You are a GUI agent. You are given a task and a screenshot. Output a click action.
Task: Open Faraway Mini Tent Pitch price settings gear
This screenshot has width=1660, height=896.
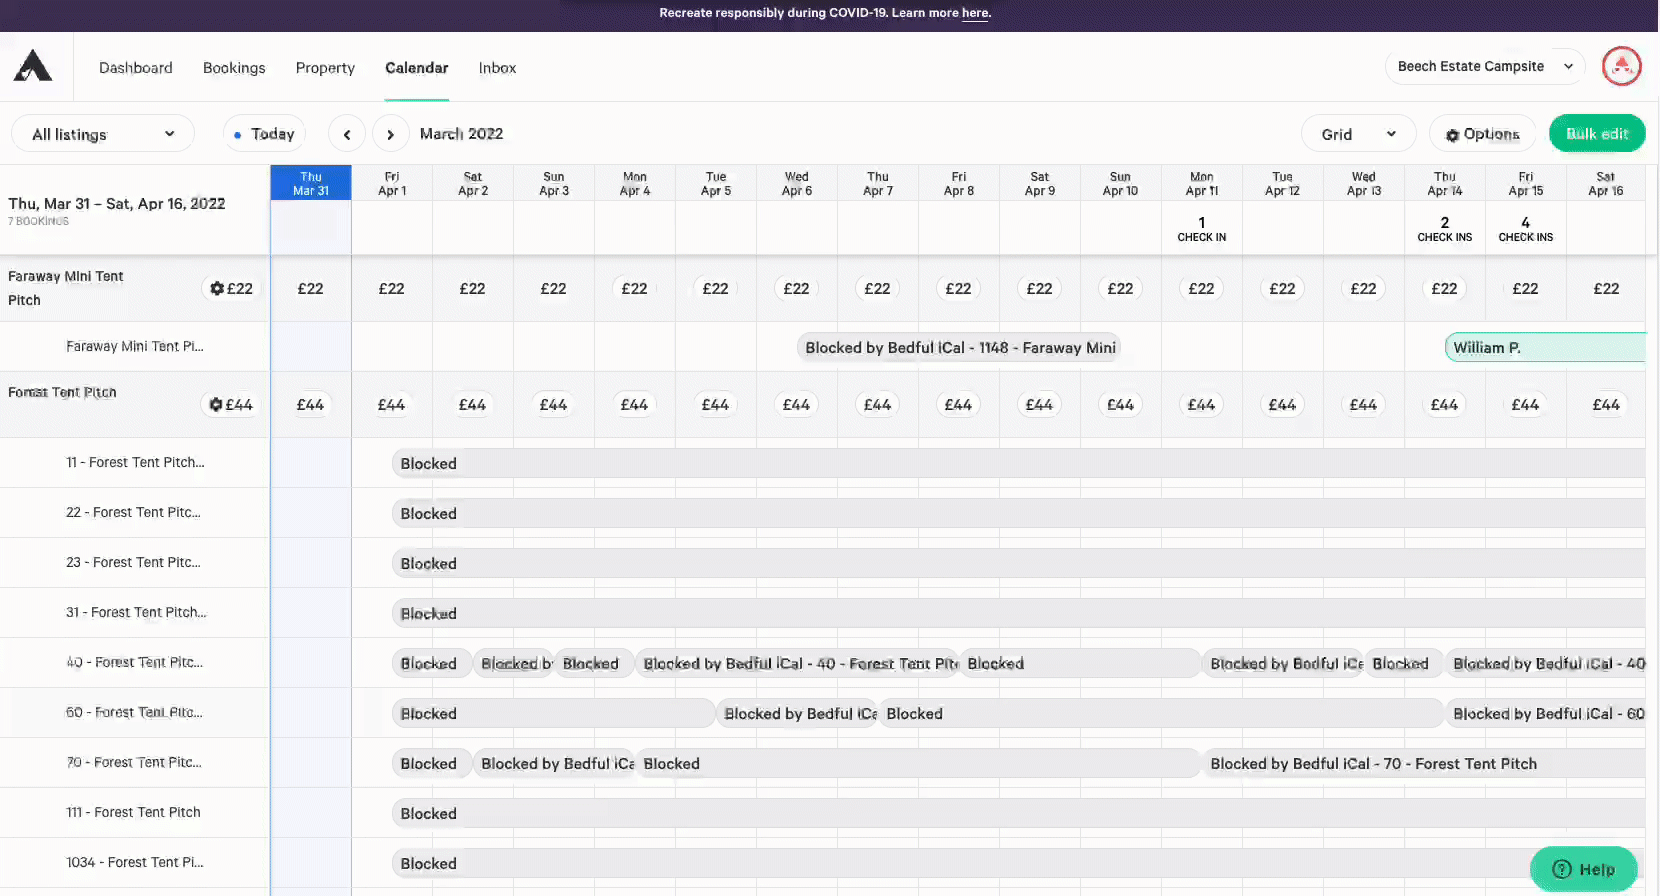point(217,288)
